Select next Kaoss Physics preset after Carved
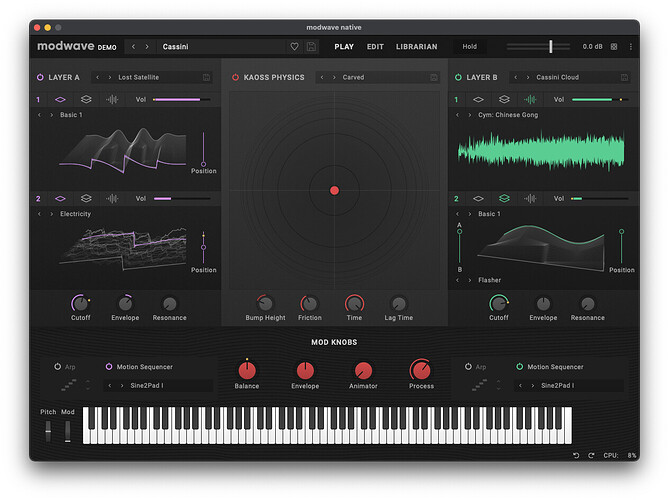Image resolution: width=669 pixels, height=500 pixels. pyautogui.click(x=334, y=77)
